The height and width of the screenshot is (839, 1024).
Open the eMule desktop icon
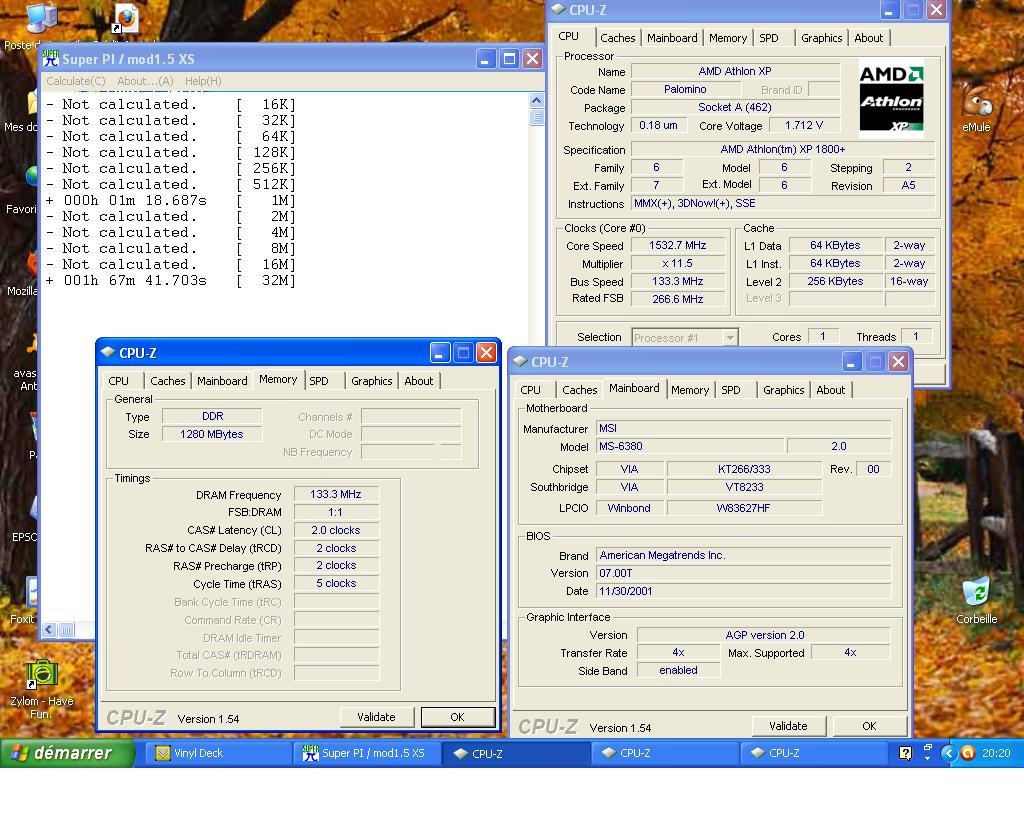coord(976,108)
